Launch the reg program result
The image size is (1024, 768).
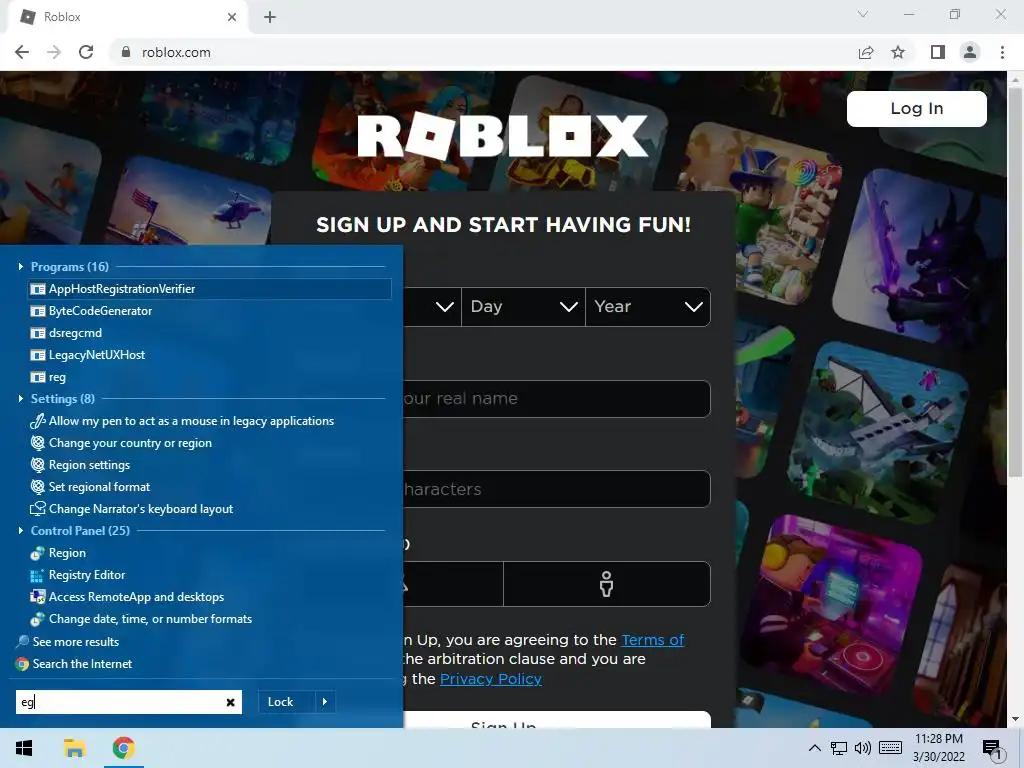tap(210, 377)
